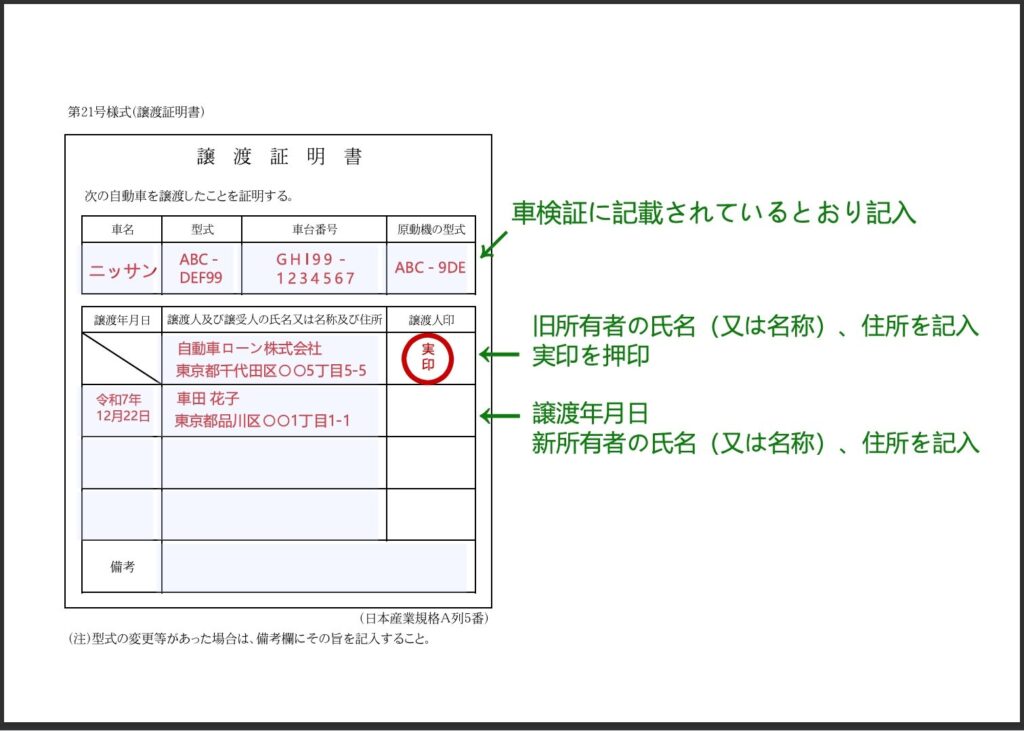Click the empty 備考 remarks field
Viewport: 1024px width, 731px height.
coord(314,566)
